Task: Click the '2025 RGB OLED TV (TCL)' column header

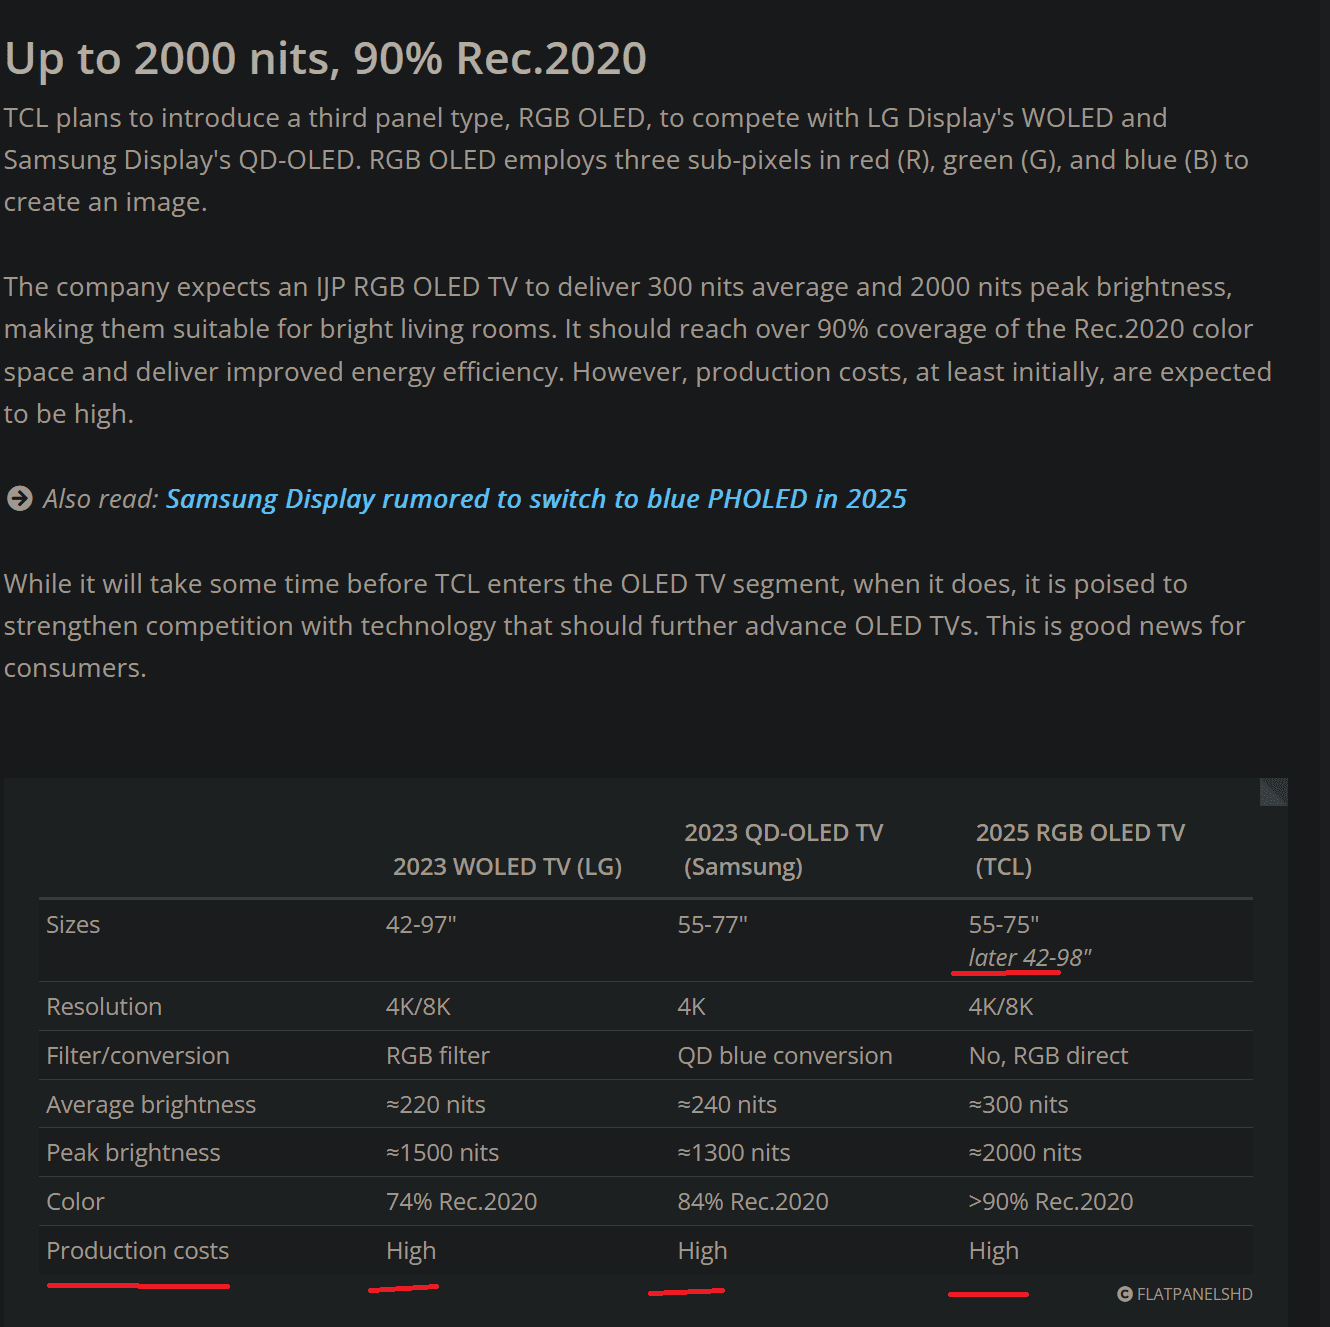Action: click(1080, 850)
